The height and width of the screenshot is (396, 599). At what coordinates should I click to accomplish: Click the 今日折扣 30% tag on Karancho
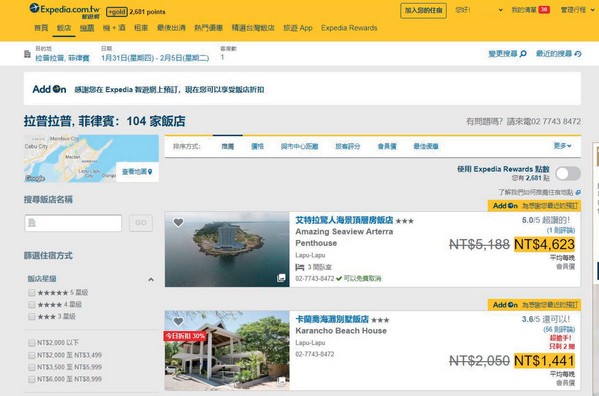pyautogui.click(x=185, y=336)
